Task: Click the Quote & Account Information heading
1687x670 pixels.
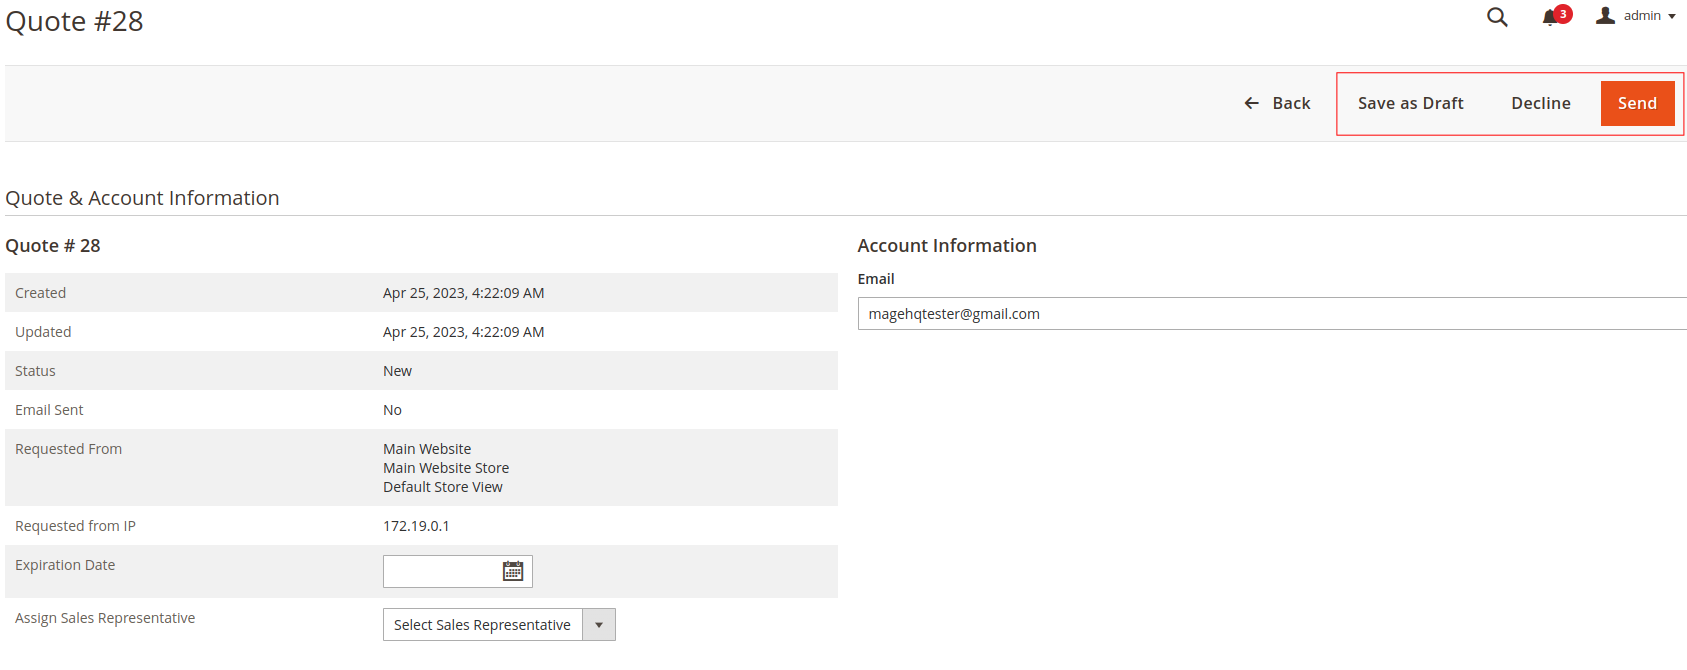Action: 142,198
